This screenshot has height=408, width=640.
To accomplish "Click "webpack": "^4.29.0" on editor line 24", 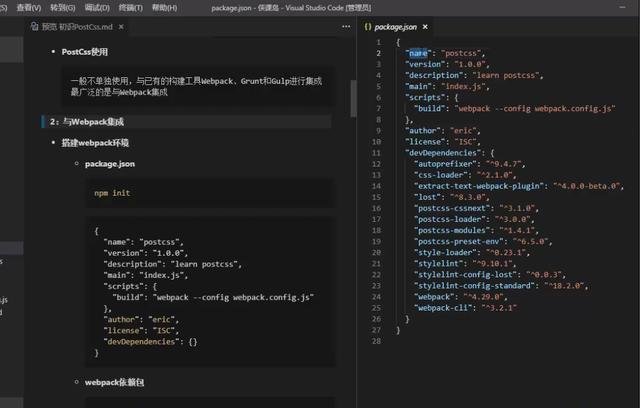I will point(460,297).
